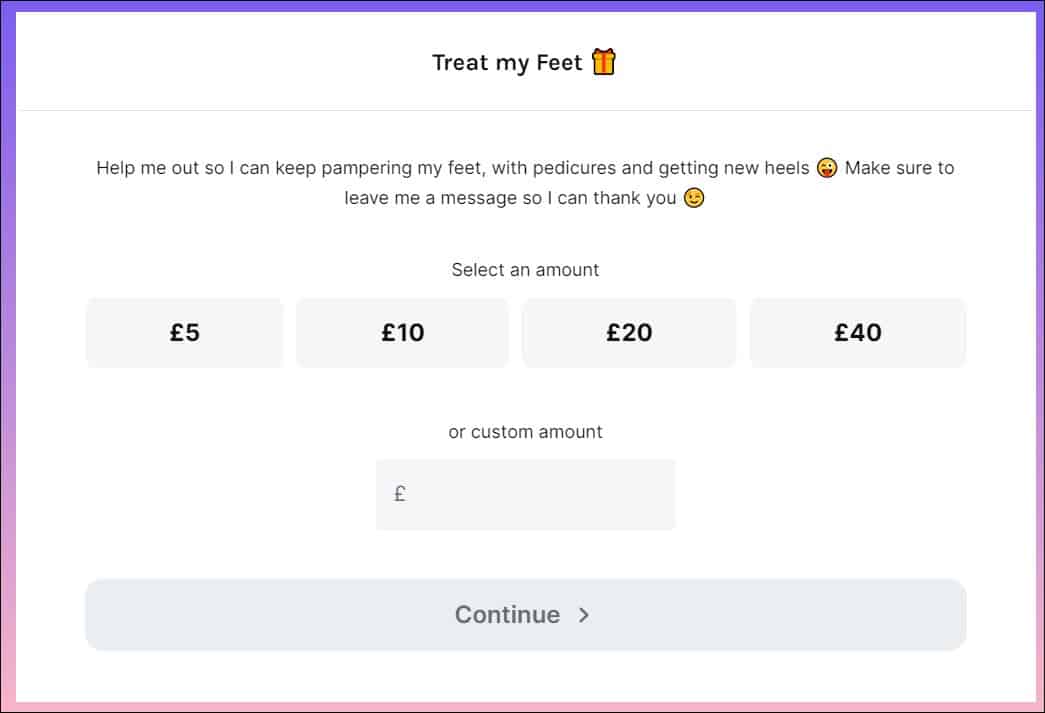Select the £40 amount option
The height and width of the screenshot is (713, 1045).
(x=858, y=333)
